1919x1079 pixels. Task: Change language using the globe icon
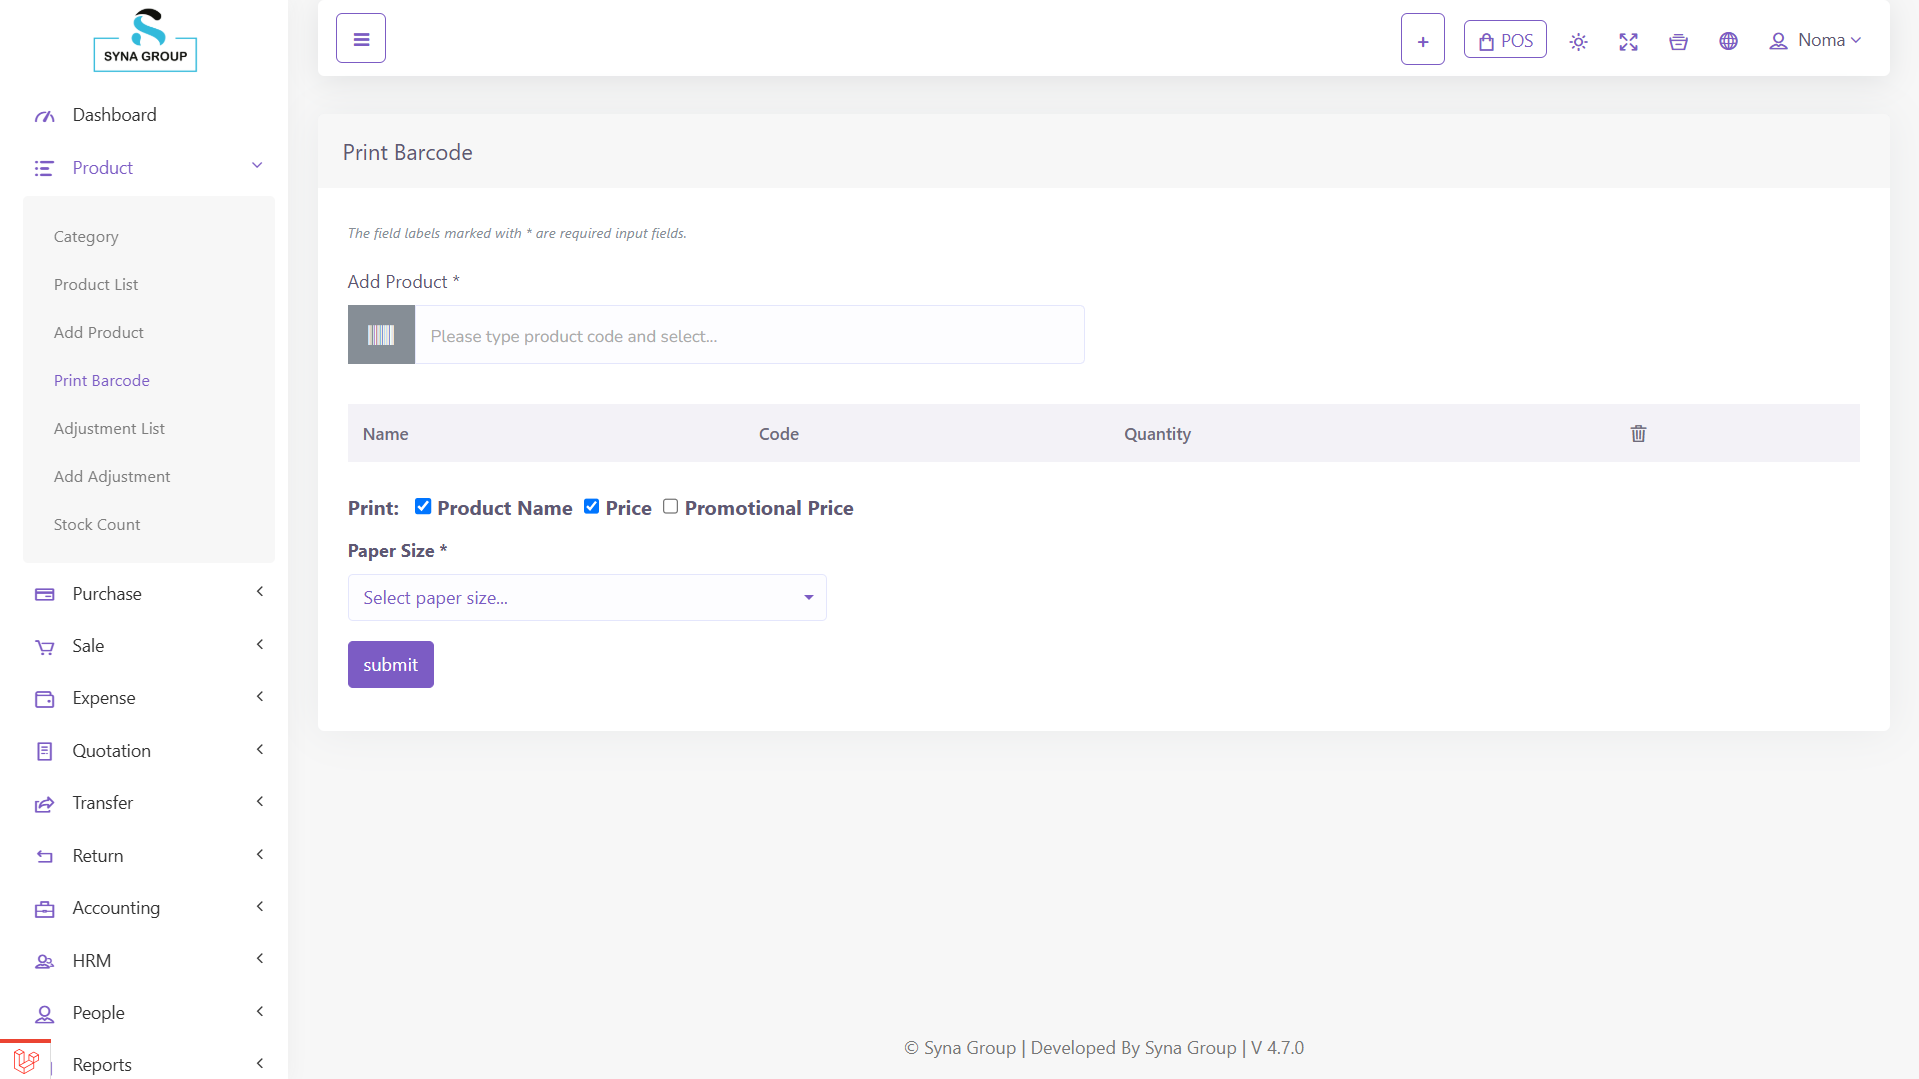1729,42
